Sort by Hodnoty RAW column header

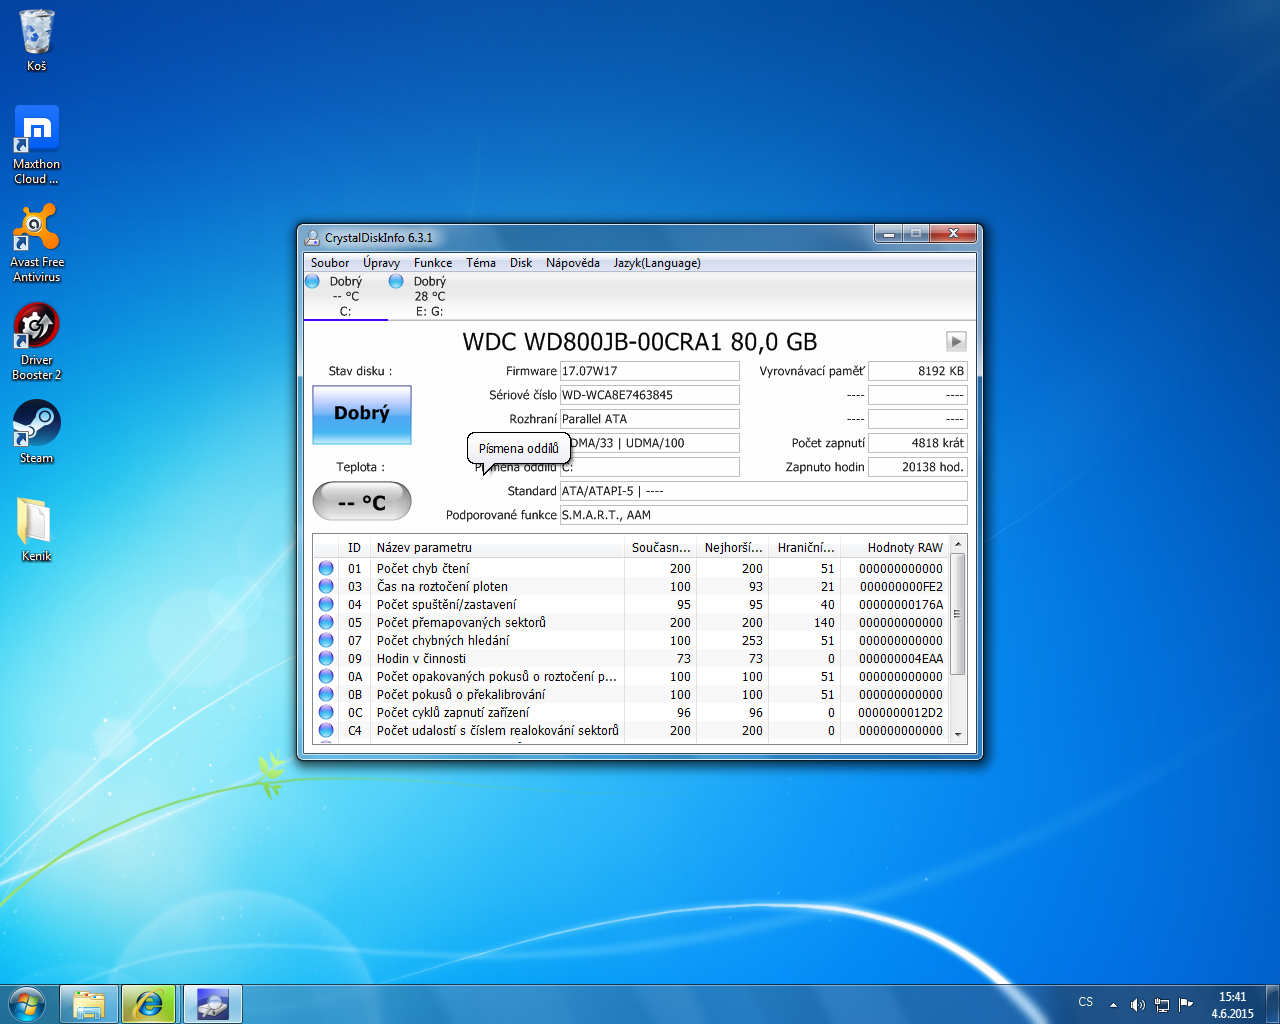(895, 547)
